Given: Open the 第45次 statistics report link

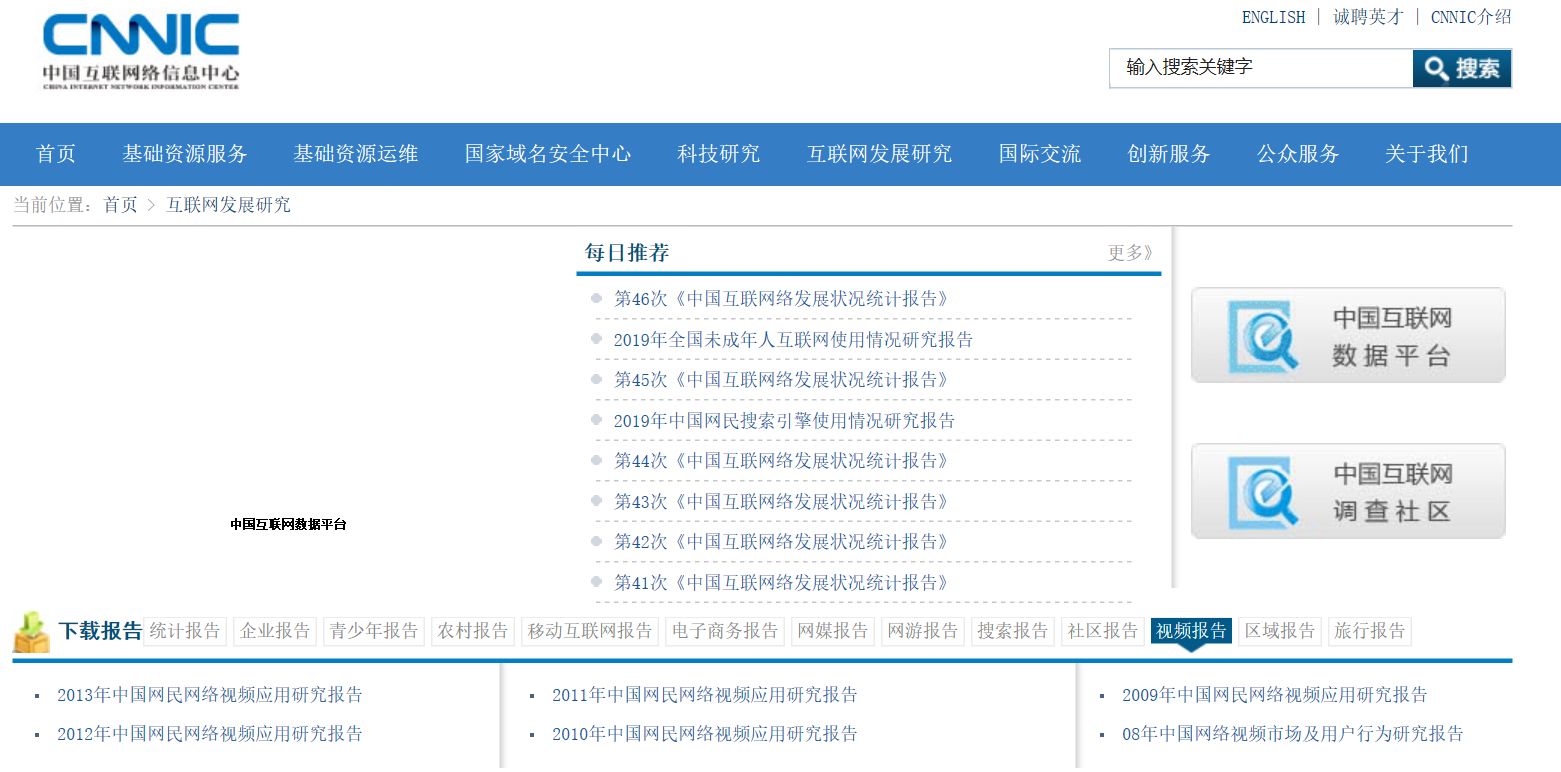Looking at the screenshot, I should click(781, 380).
